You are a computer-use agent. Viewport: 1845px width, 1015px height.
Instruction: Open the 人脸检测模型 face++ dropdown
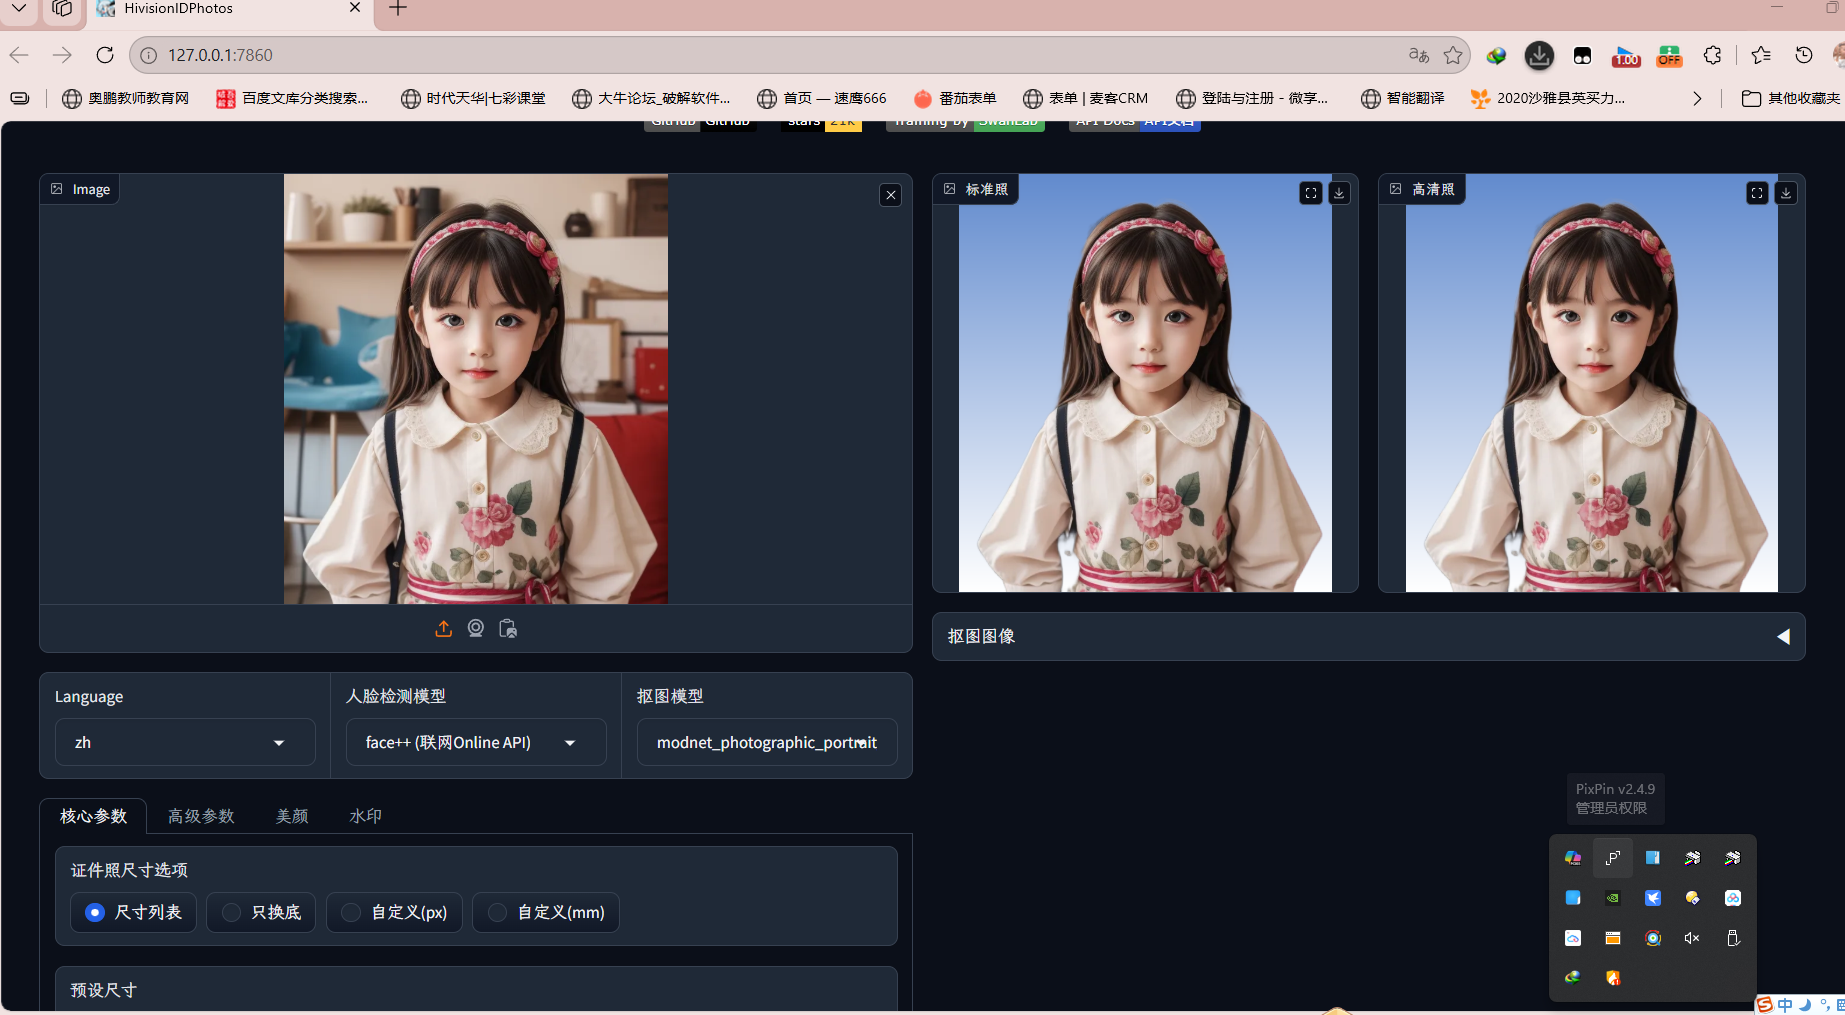click(475, 743)
